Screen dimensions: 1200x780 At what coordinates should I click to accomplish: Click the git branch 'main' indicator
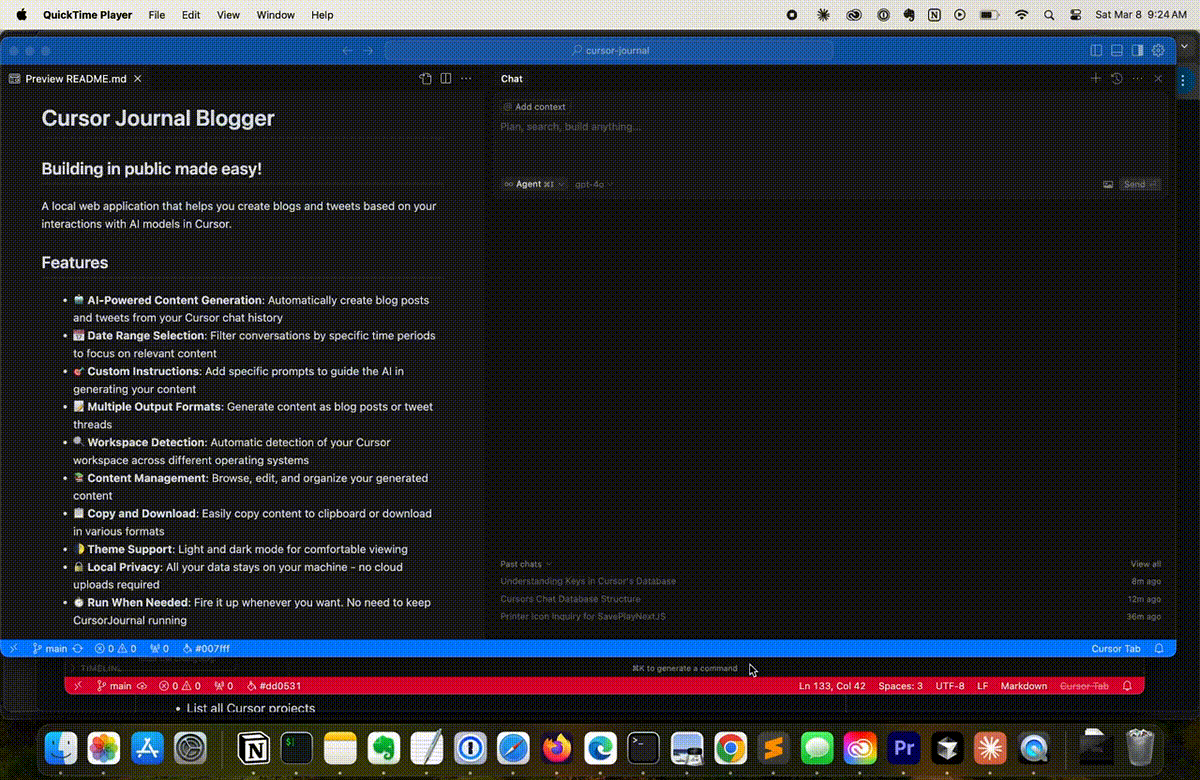[x=50, y=648]
